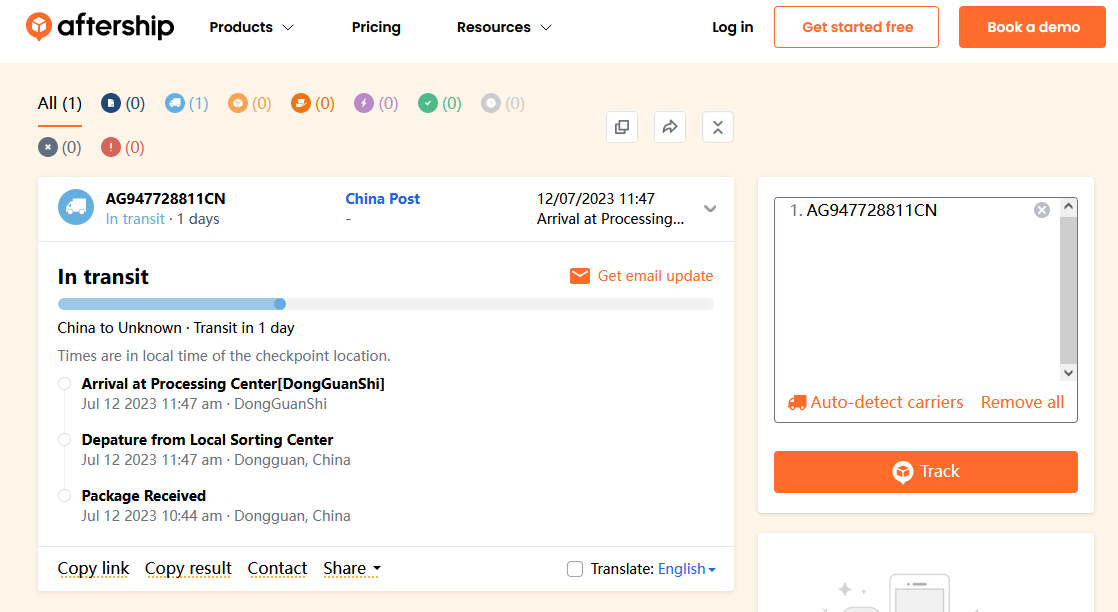Screen dimensions: 1118x612
Task: Select the All (1) tab
Action: tap(60, 103)
